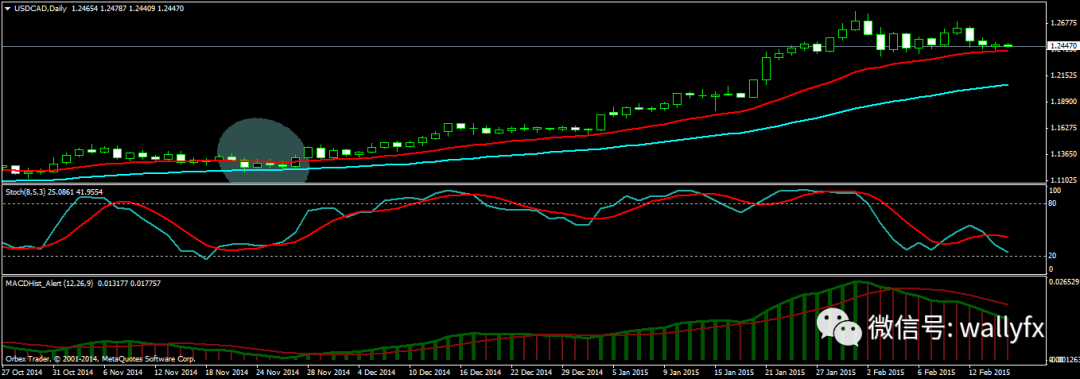Image resolution: width=1080 pixels, height=379 pixels.
Task: Click the 31 Oct 2014 date label
Action: [x=74, y=371]
